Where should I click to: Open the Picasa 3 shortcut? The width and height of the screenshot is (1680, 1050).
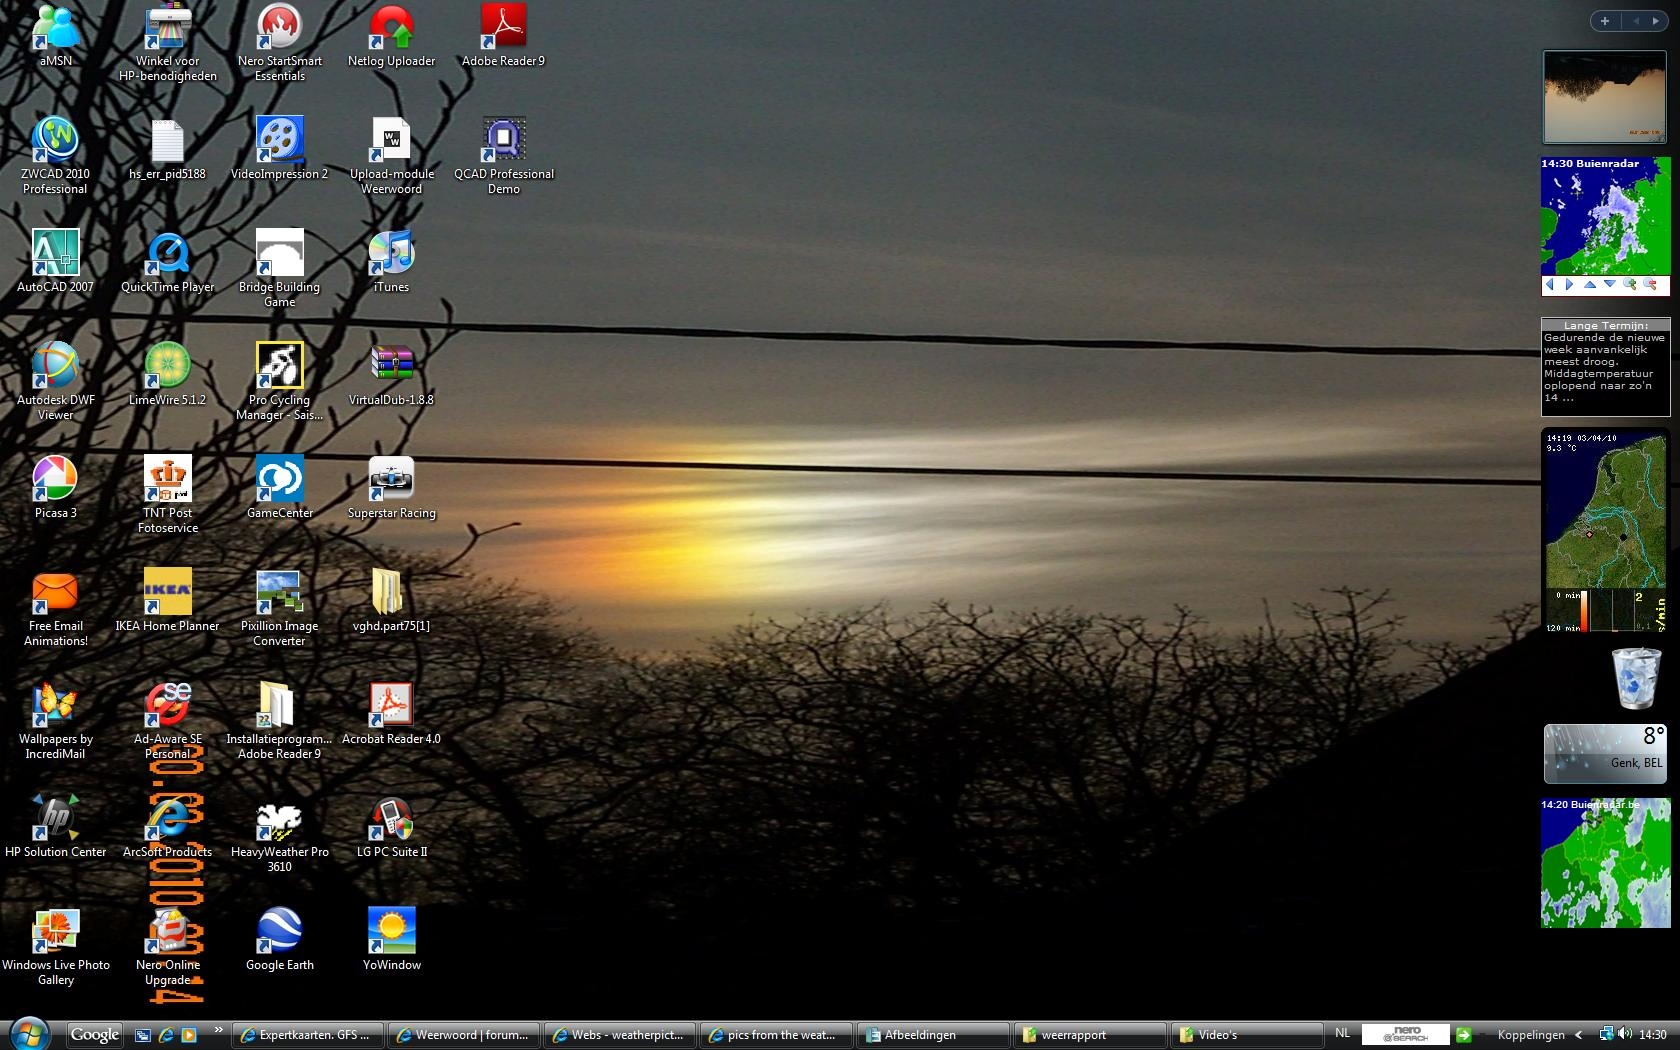point(56,487)
